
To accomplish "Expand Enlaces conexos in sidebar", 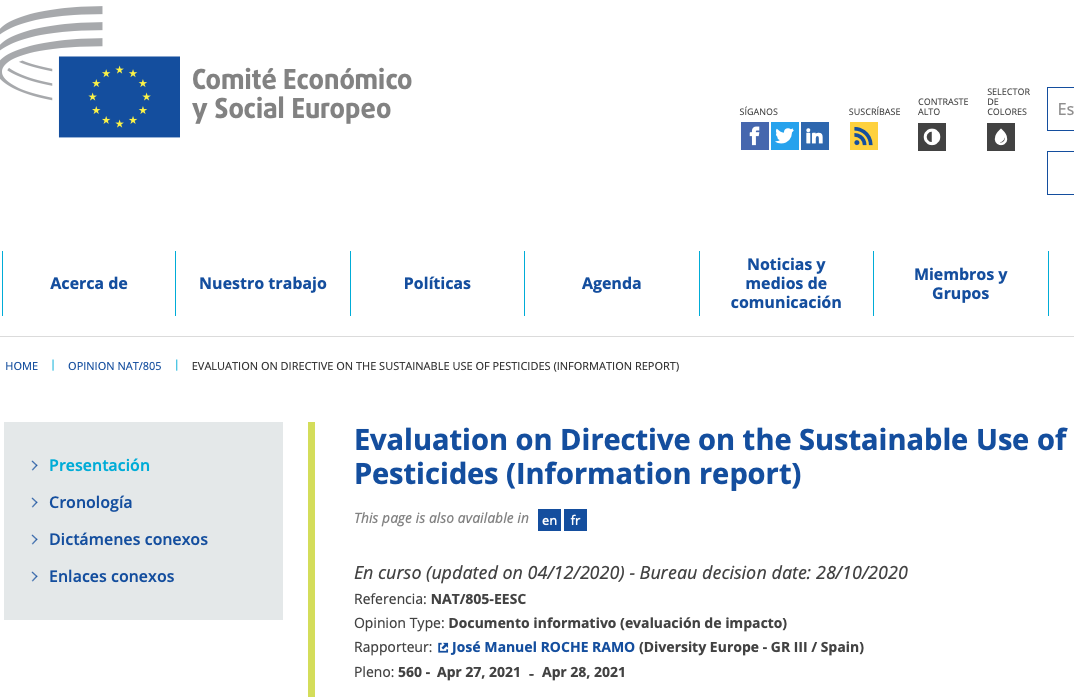I will (111, 576).
